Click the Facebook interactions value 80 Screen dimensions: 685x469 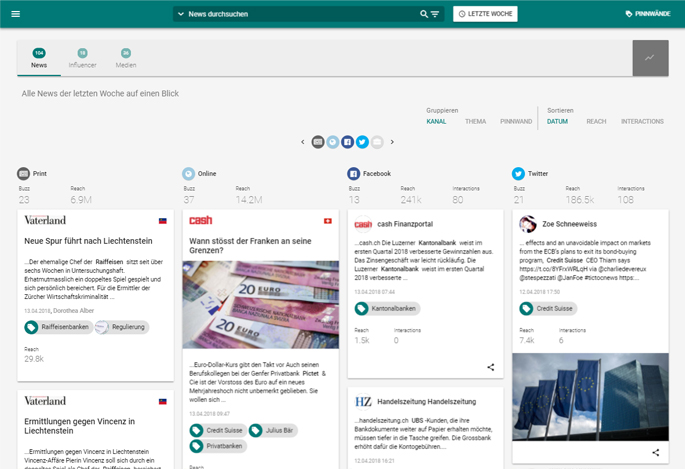458,200
